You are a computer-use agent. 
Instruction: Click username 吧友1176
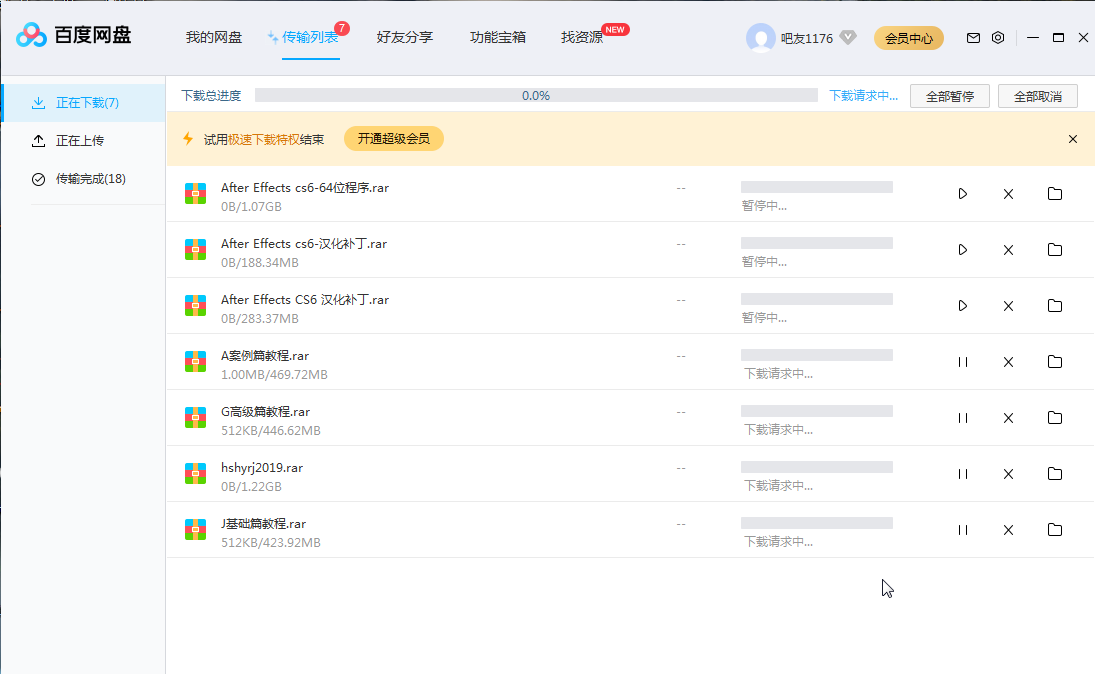807,38
